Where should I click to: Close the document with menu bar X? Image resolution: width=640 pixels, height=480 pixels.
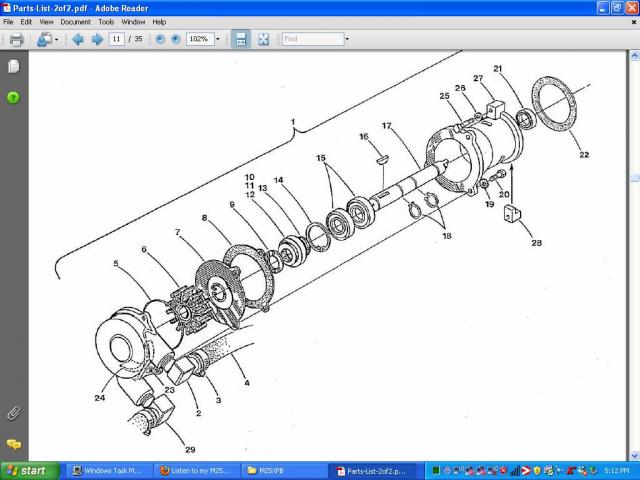pos(634,22)
